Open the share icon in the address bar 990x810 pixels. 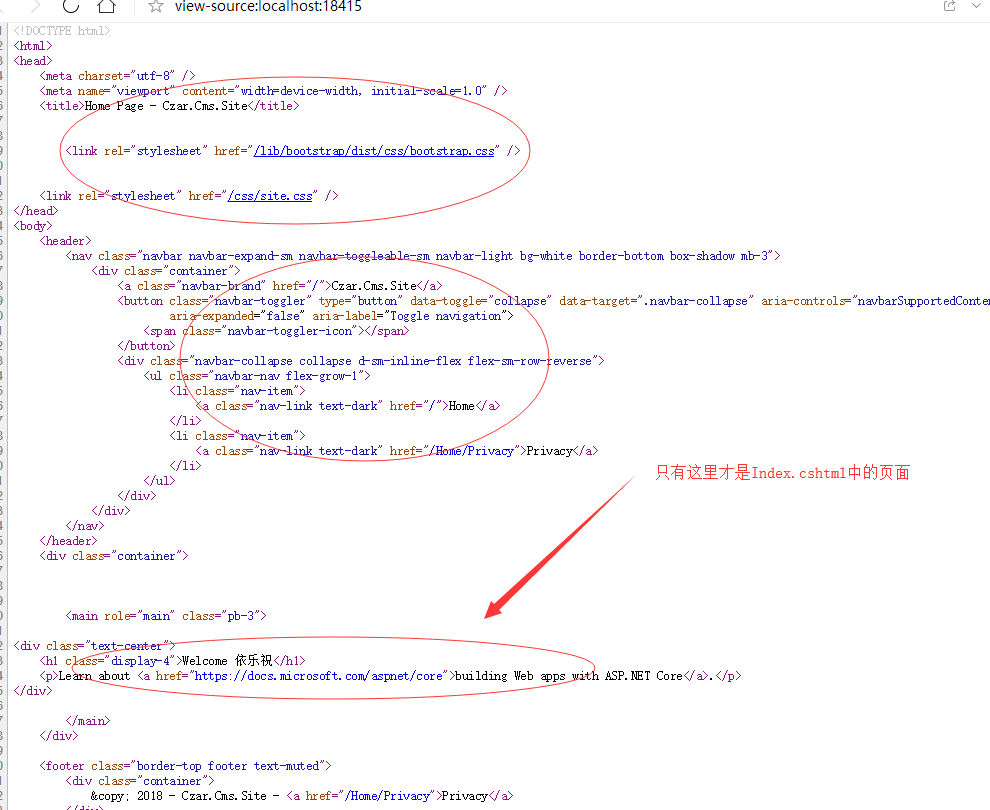click(x=949, y=6)
